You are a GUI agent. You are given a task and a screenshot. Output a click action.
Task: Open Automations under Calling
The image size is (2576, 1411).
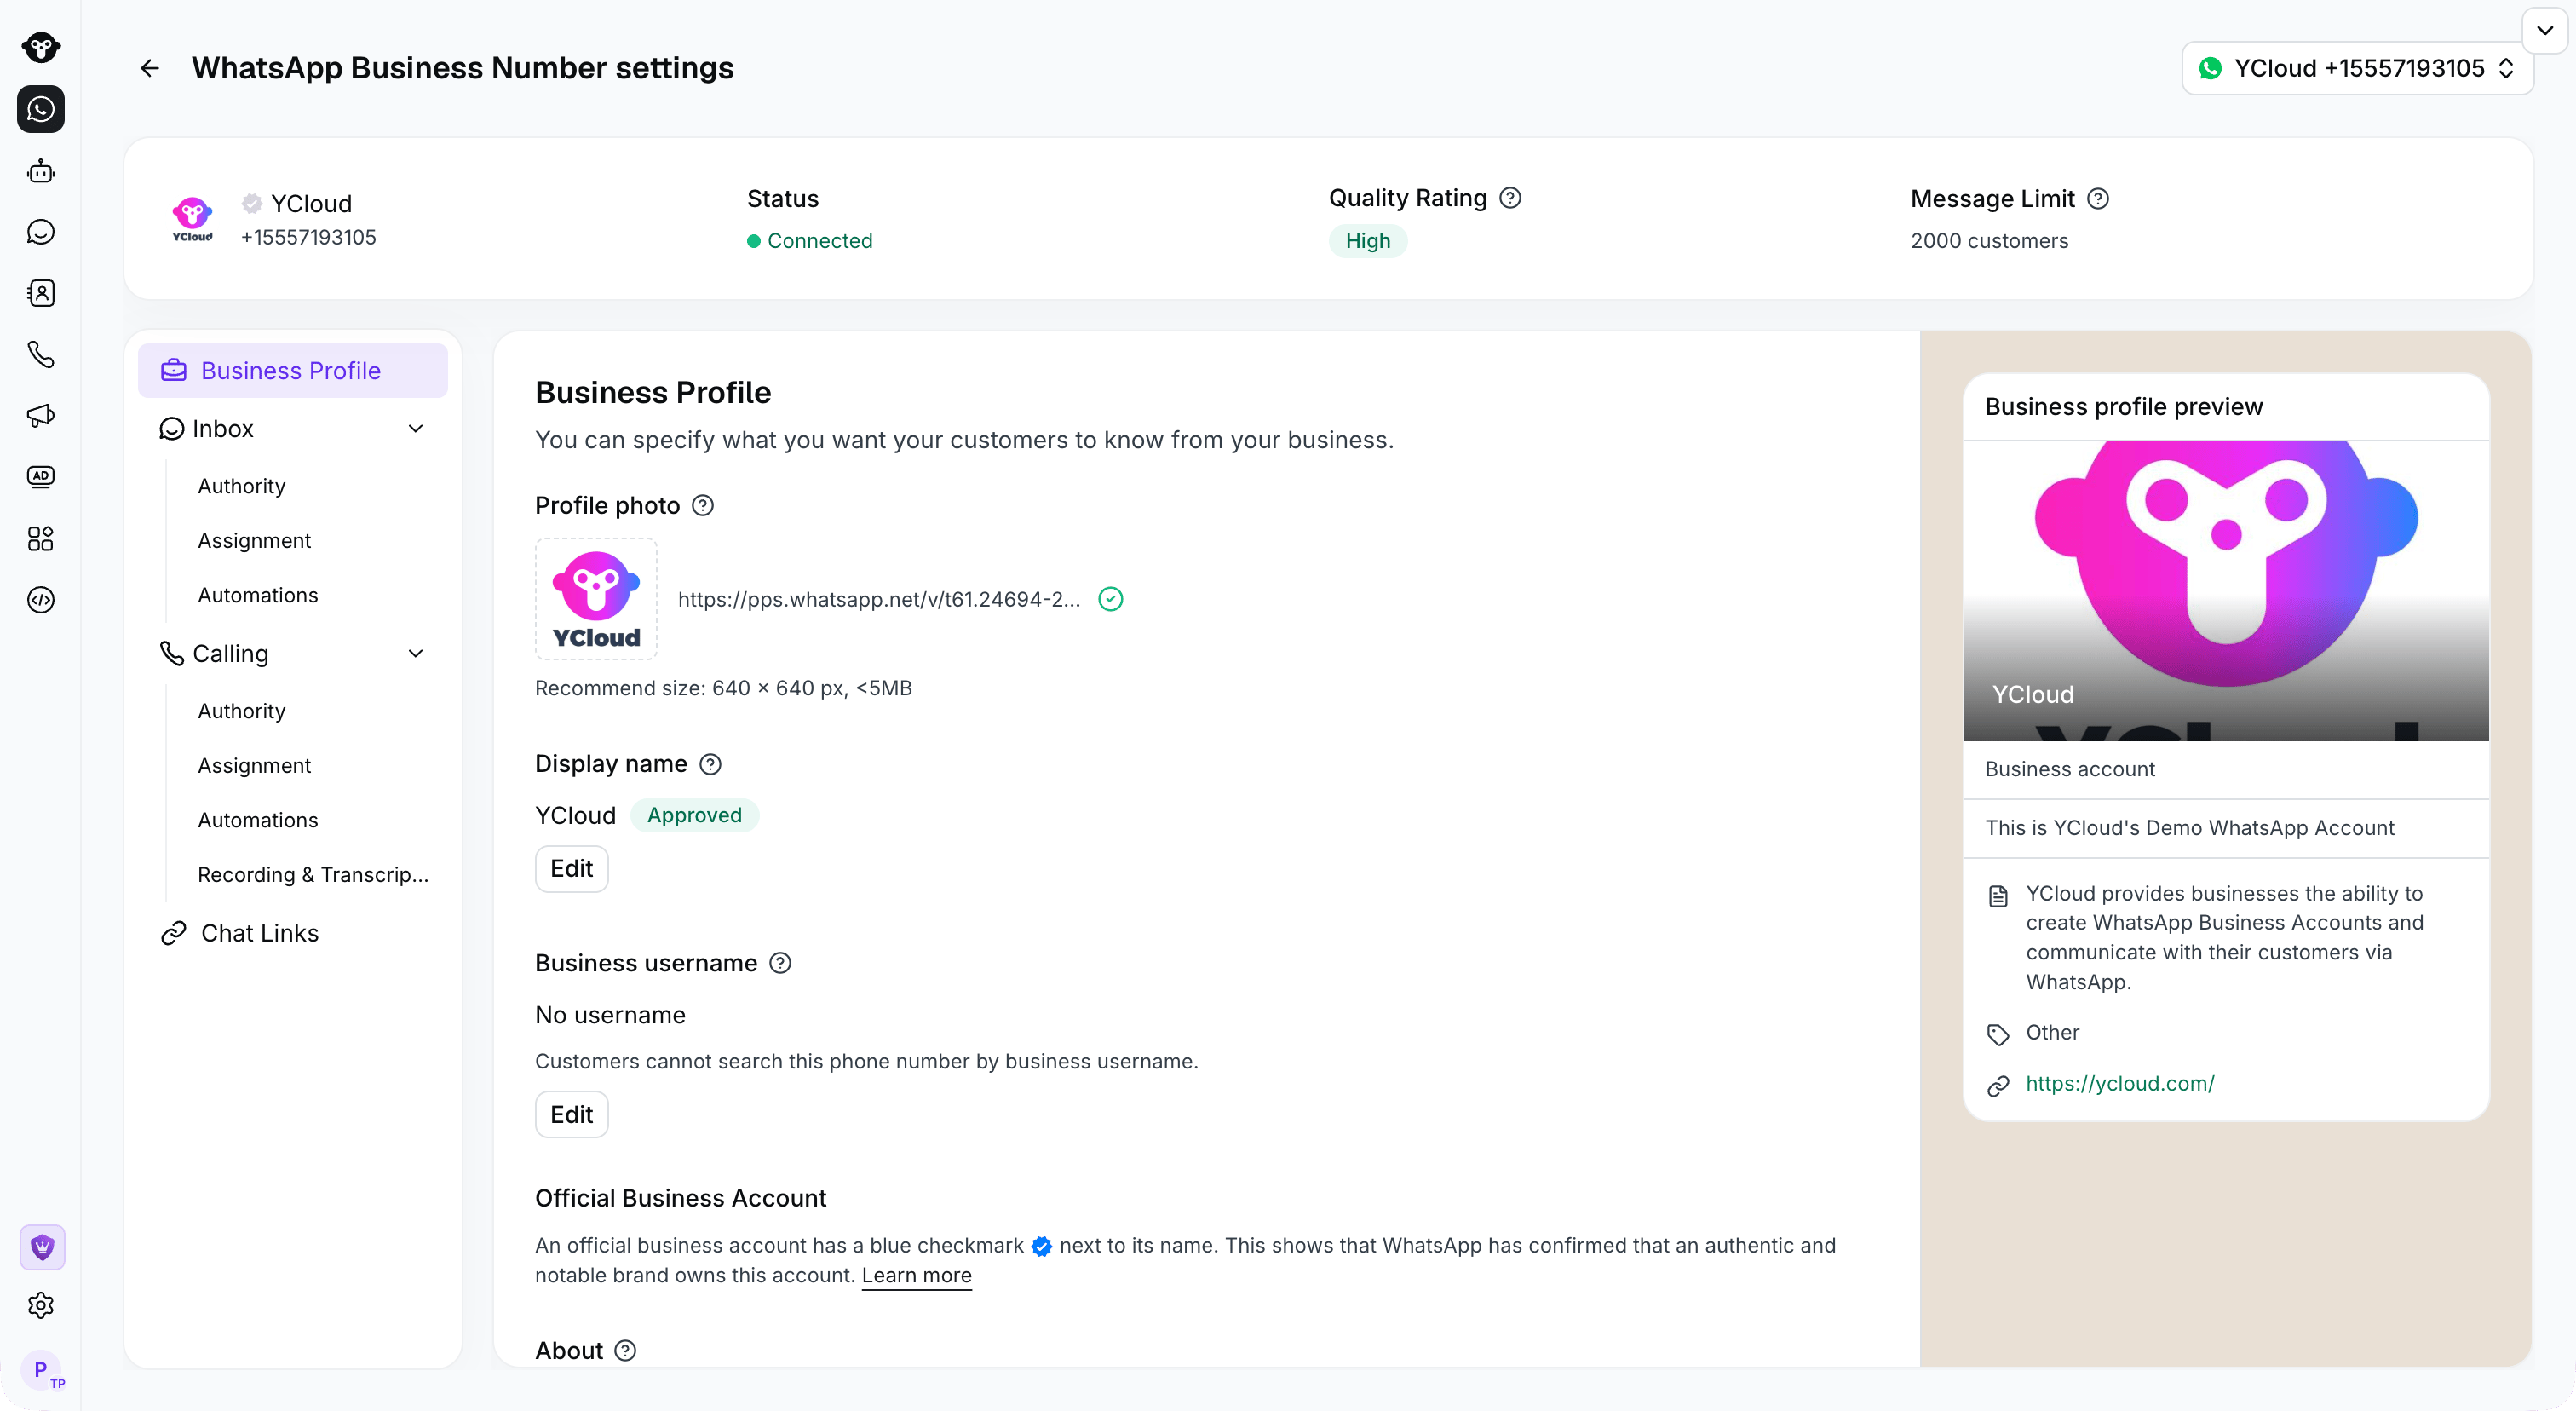257,820
